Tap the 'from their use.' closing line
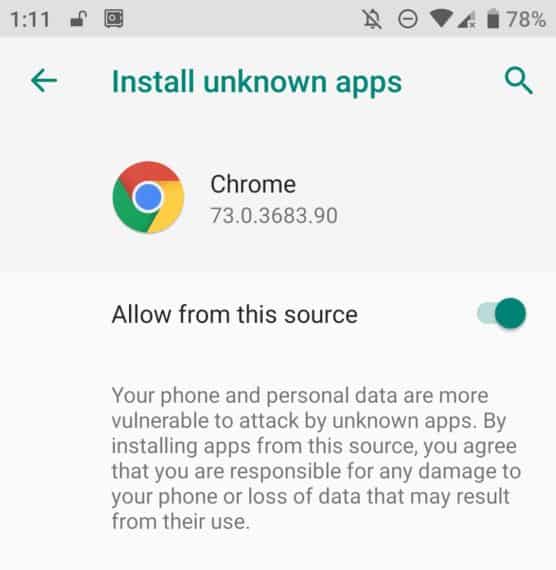Viewport: 556px width, 570px height. coord(181,521)
